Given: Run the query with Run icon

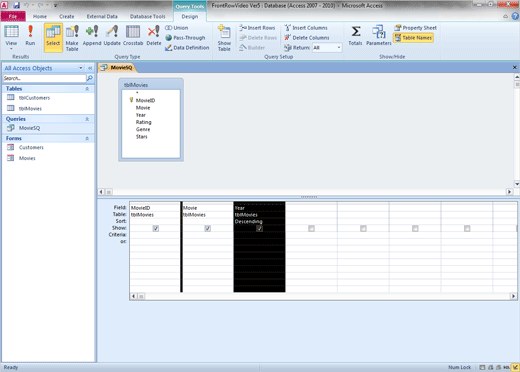Looking at the screenshot, I should point(30,35).
